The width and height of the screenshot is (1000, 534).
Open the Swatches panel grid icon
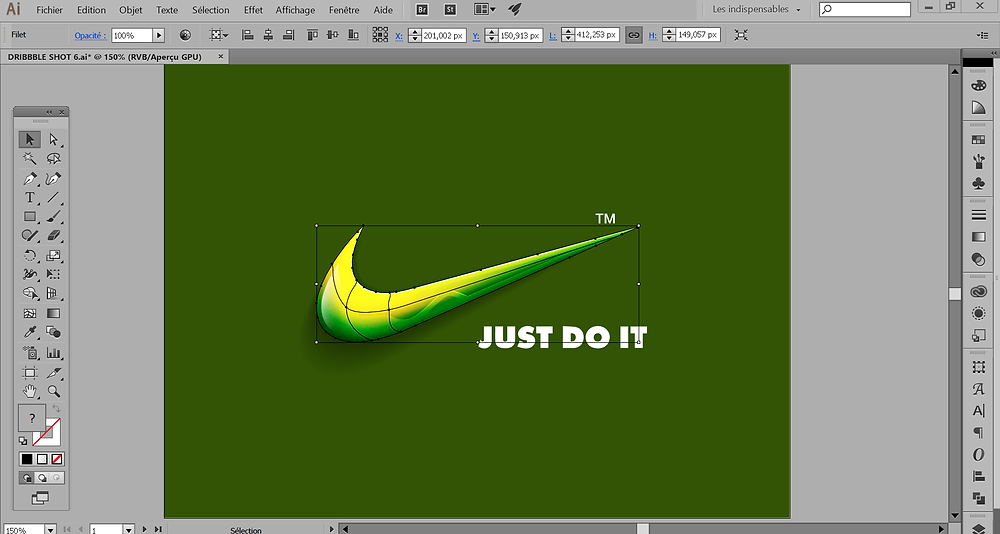(978, 140)
